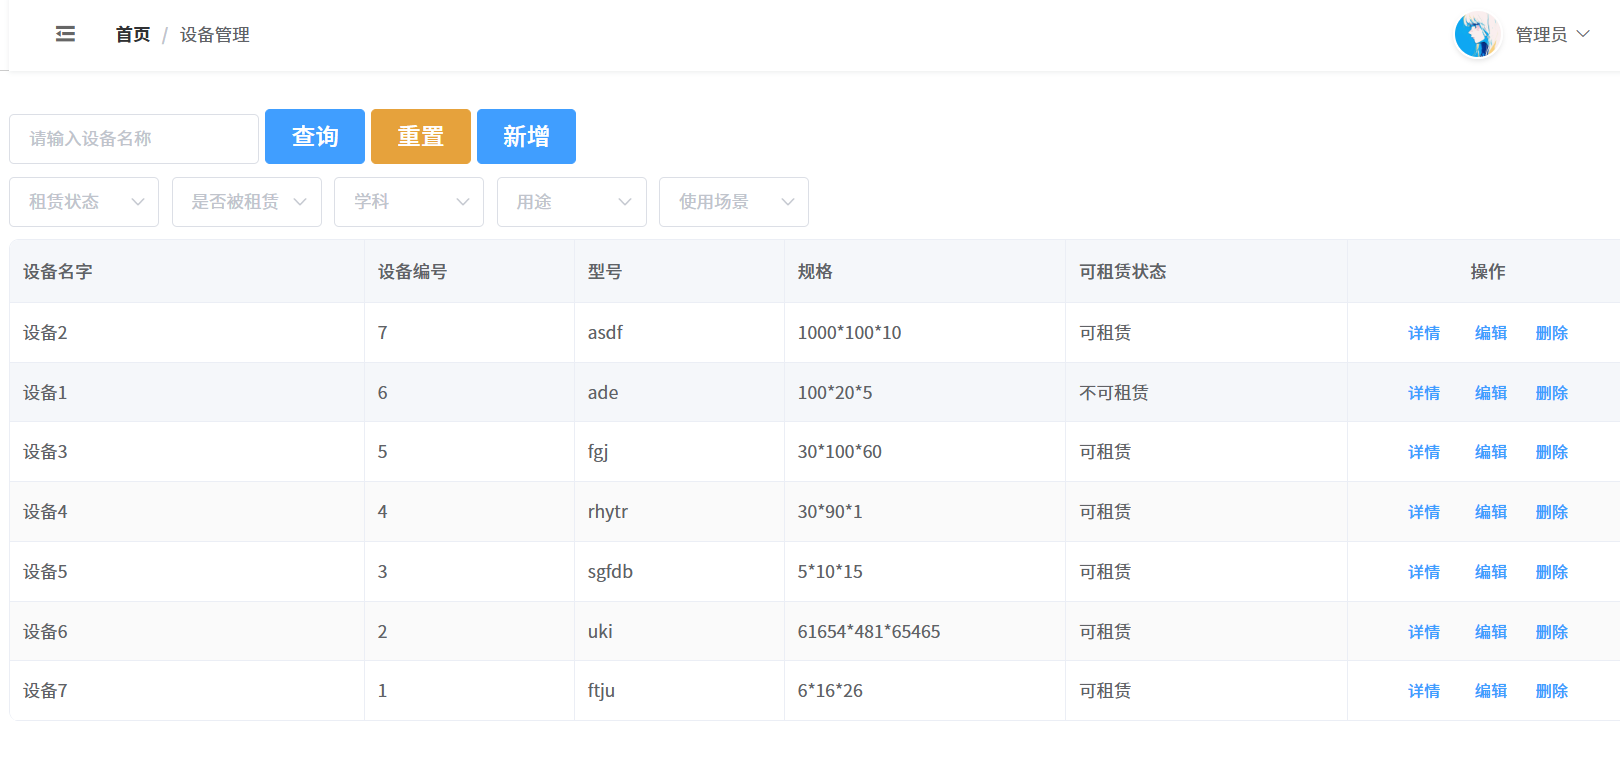This screenshot has width=1620, height=765.
Task: Expand the 使用场景 dropdown
Action: [x=734, y=202]
